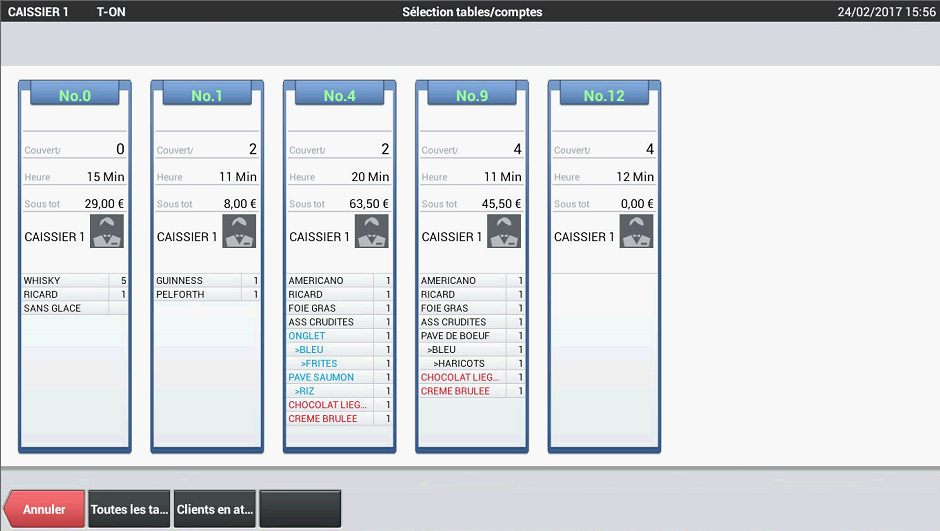Click the cashier avatar on table No.1
The width and height of the screenshot is (940, 531).
point(239,231)
